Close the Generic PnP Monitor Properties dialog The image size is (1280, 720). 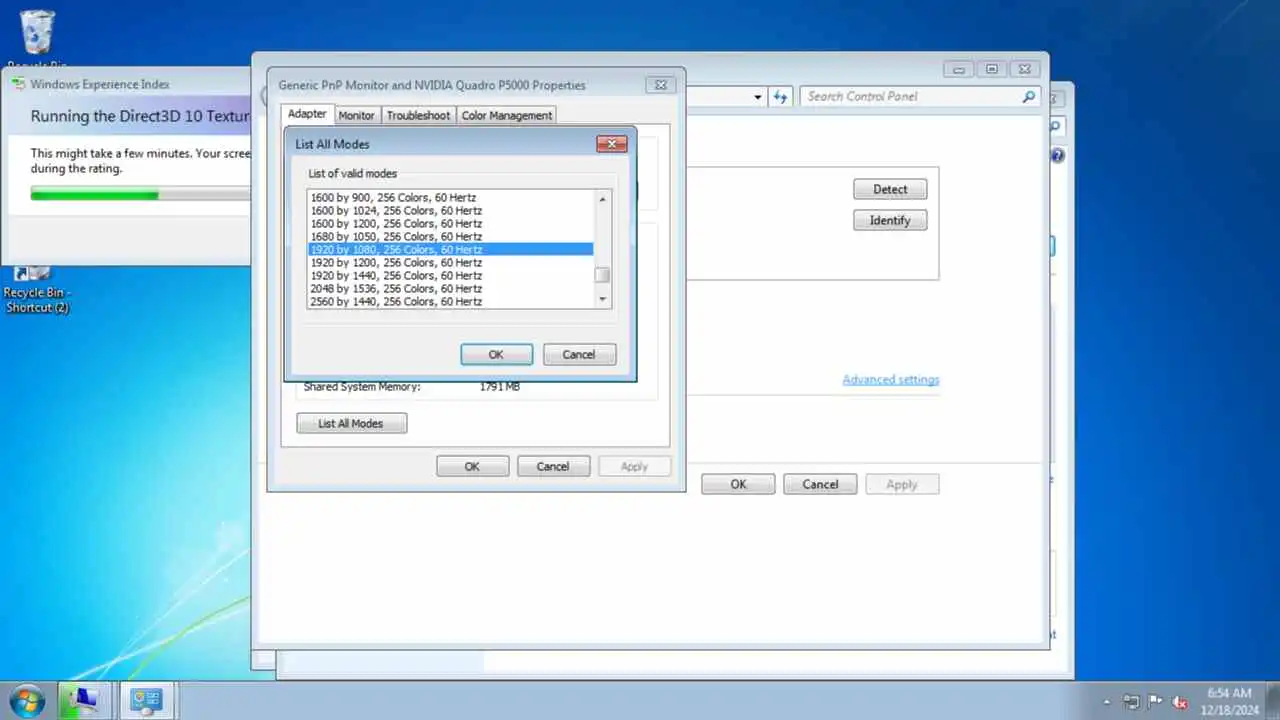click(660, 85)
